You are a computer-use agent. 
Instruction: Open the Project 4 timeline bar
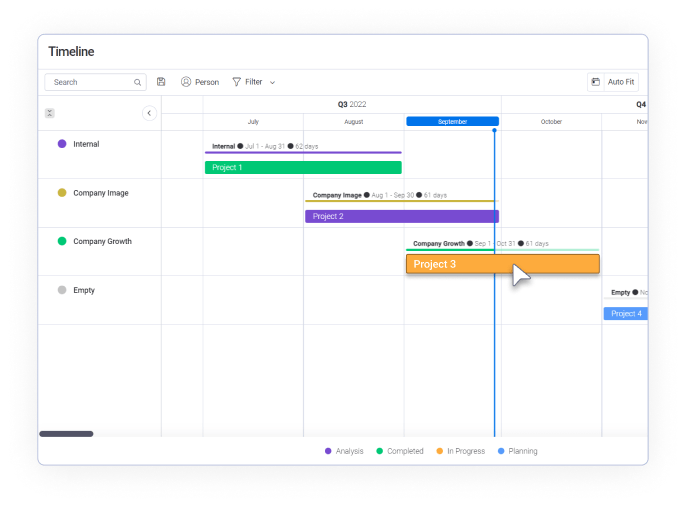tap(626, 314)
